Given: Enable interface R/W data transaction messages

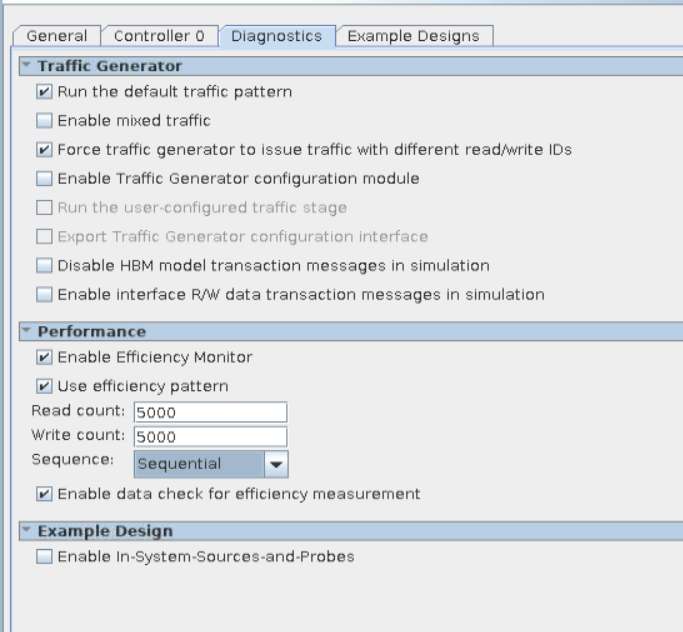Looking at the screenshot, I should coord(44,295).
